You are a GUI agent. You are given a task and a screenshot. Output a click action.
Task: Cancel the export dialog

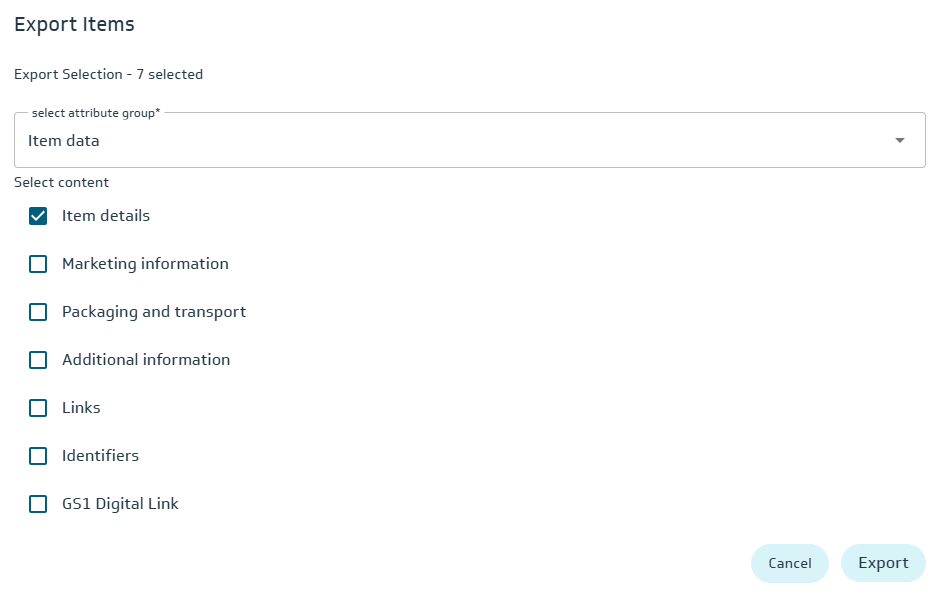789,563
